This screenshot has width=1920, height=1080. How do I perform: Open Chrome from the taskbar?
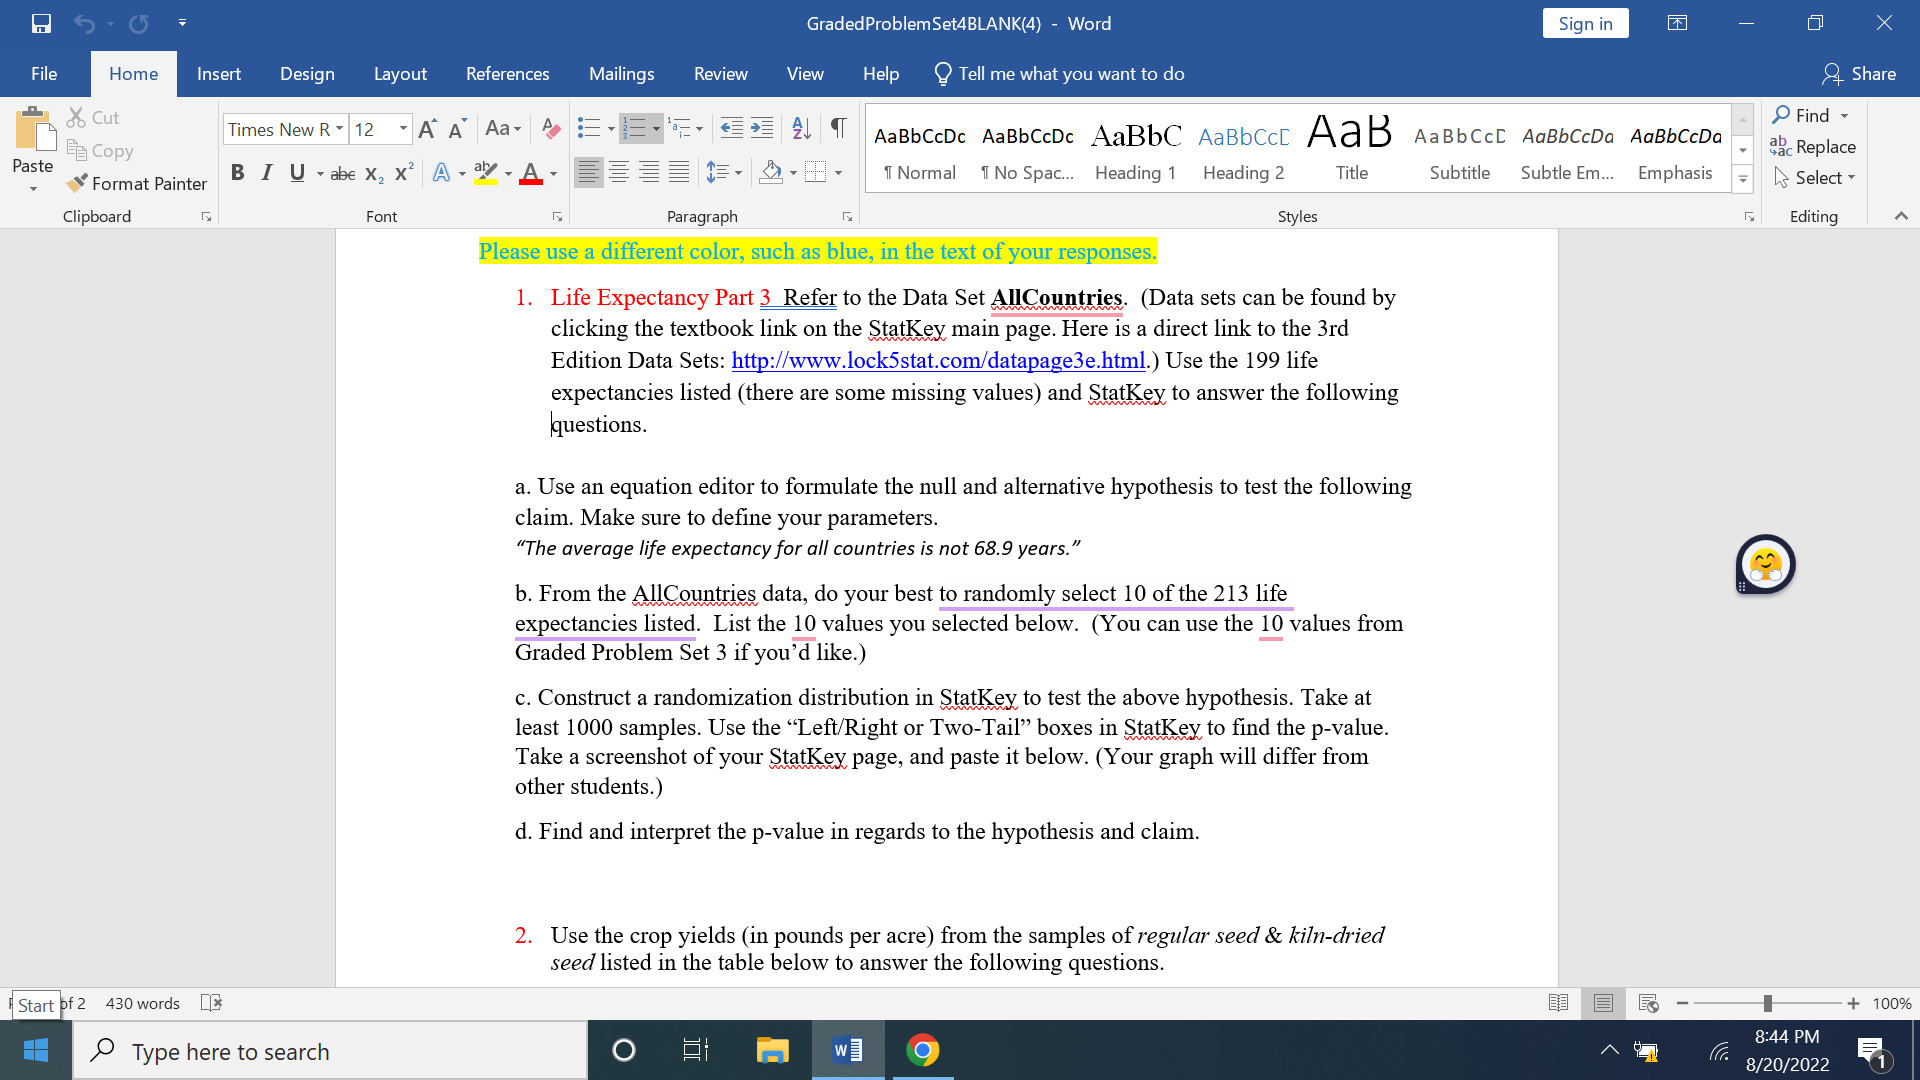pos(922,1050)
